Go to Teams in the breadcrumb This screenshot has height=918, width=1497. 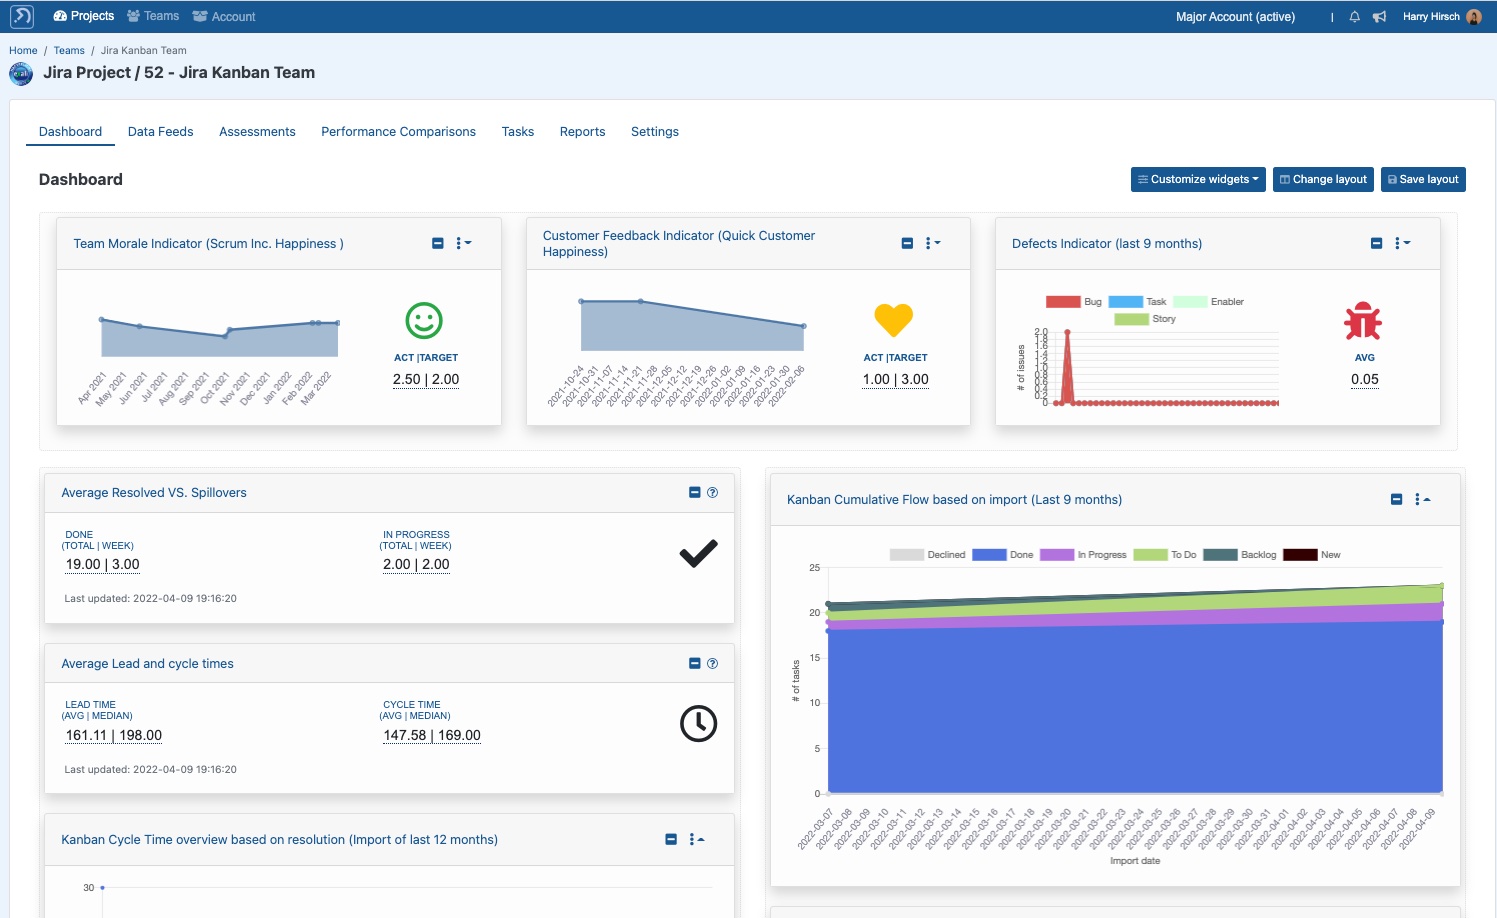(x=69, y=50)
